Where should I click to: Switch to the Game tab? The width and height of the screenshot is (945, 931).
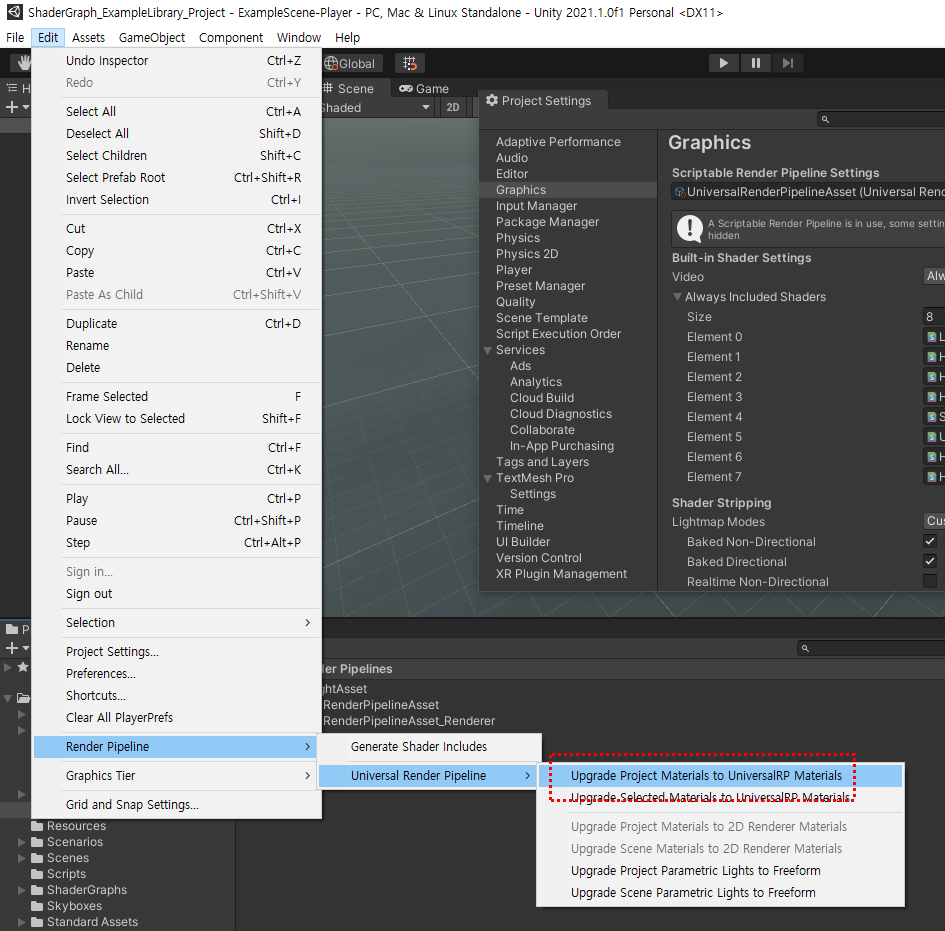click(x=424, y=89)
